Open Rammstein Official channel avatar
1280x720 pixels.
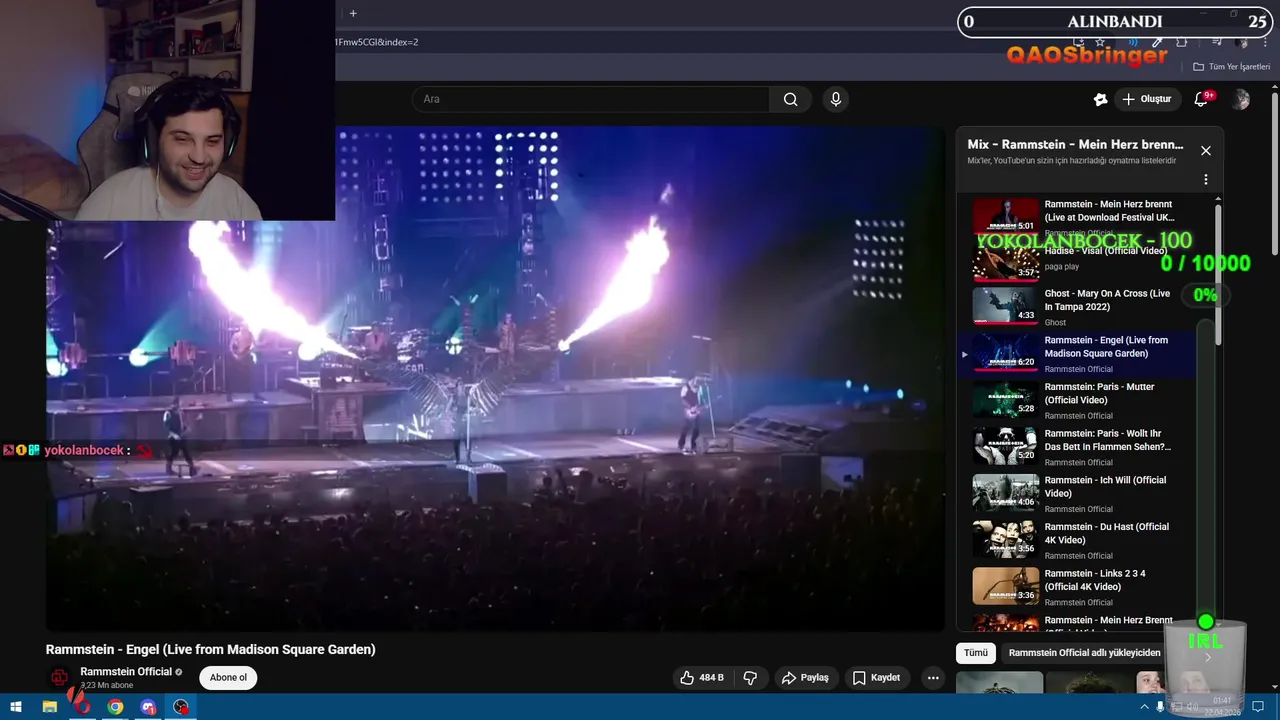(x=60, y=678)
